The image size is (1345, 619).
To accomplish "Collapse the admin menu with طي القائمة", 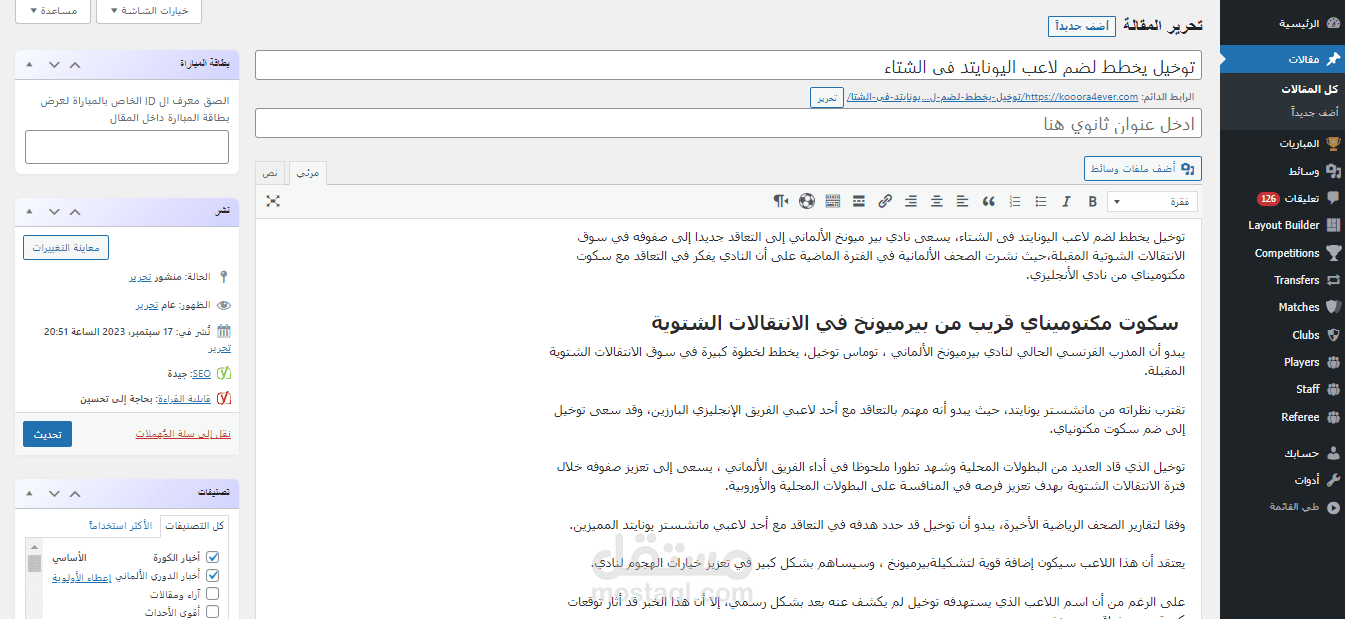I will point(1282,507).
